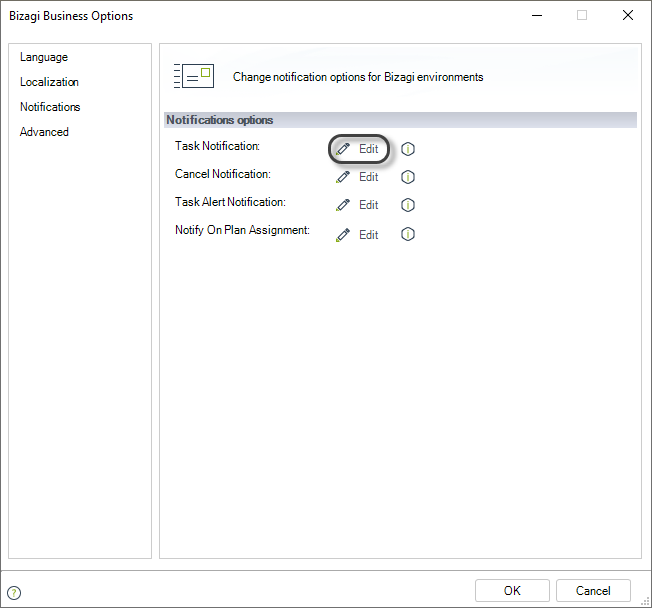Screen dimensions: 652x608
Task: Click the Edit button for Cancel Notification
Action: [358, 177]
